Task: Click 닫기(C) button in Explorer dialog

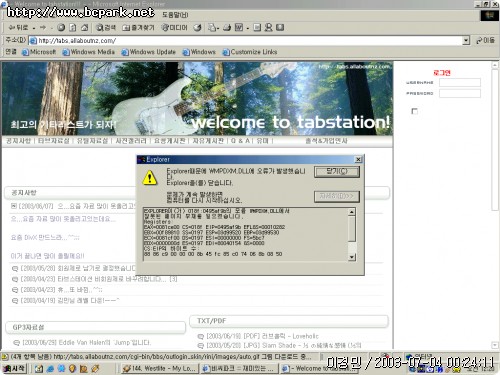Action: [x=337, y=172]
